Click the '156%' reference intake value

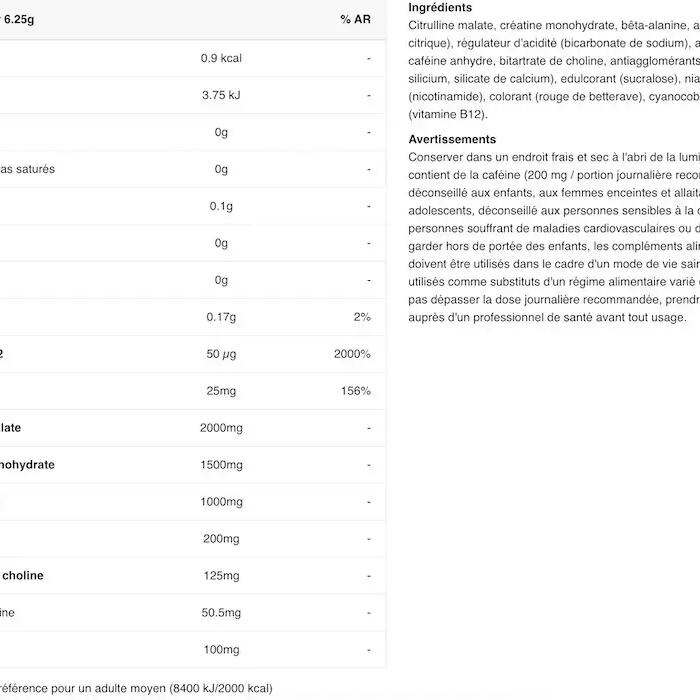coord(355,391)
